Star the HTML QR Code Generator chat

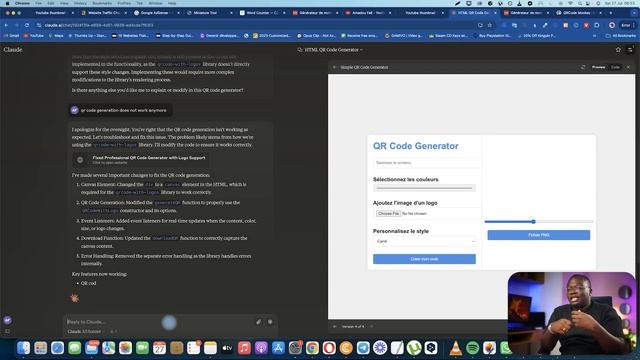tap(618, 50)
